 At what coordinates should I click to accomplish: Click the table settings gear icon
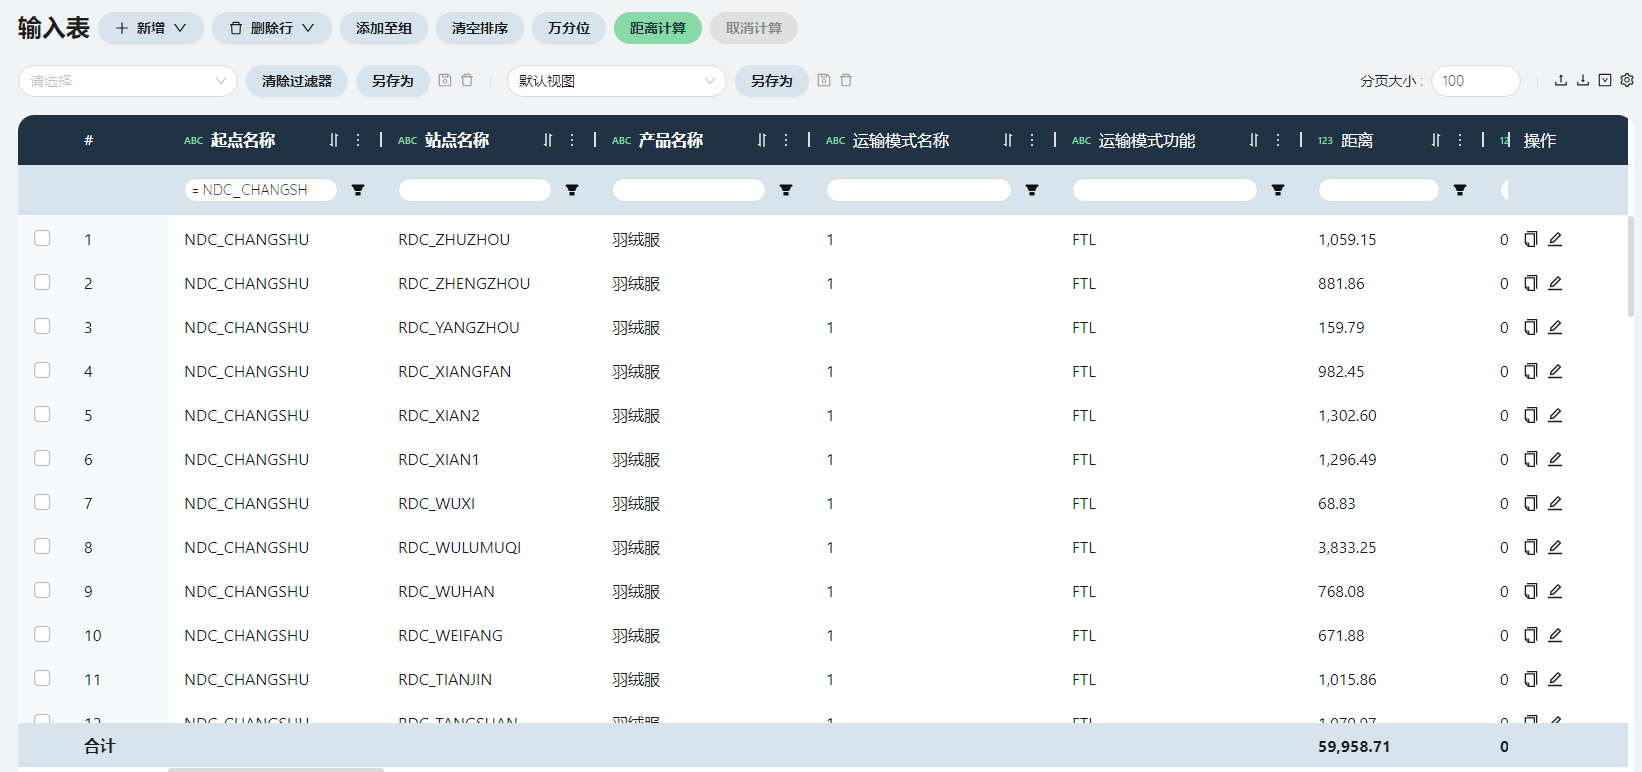(x=1627, y=80)
